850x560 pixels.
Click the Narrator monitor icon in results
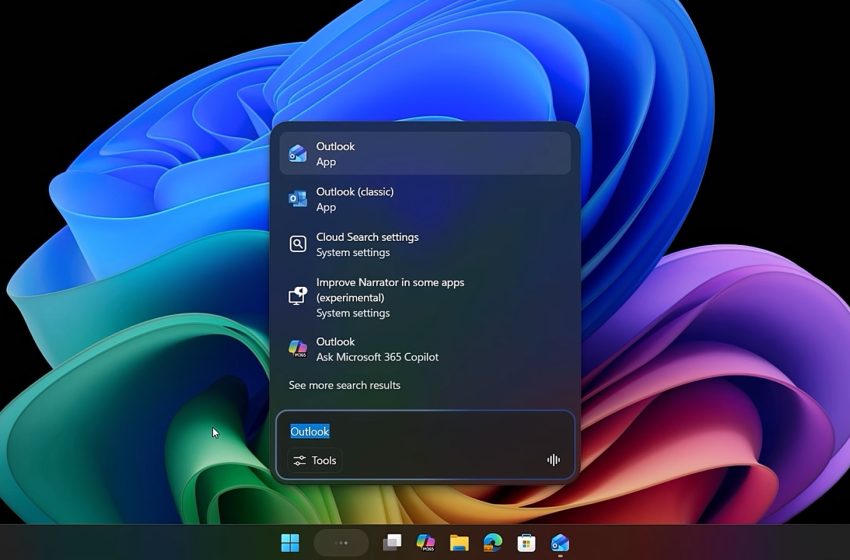pyautogui.click(x=298, y=297)
